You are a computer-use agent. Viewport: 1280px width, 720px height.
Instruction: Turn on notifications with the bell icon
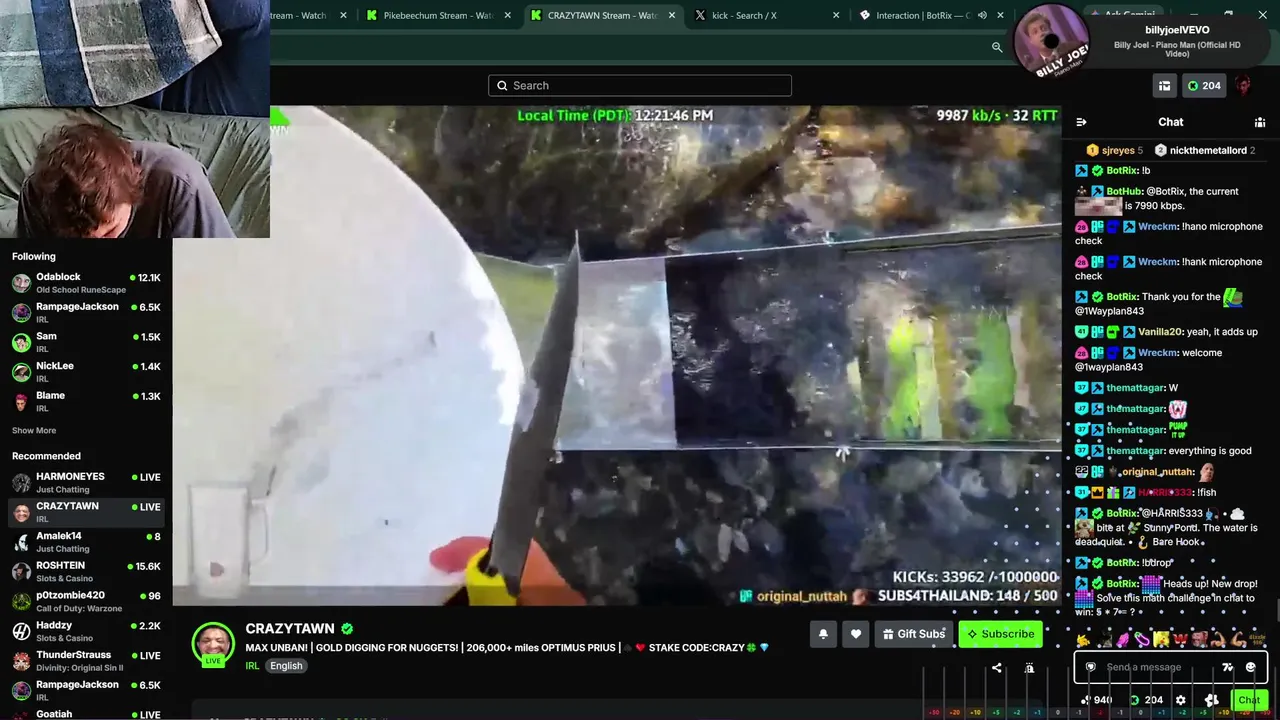click(x=823, y=634)
